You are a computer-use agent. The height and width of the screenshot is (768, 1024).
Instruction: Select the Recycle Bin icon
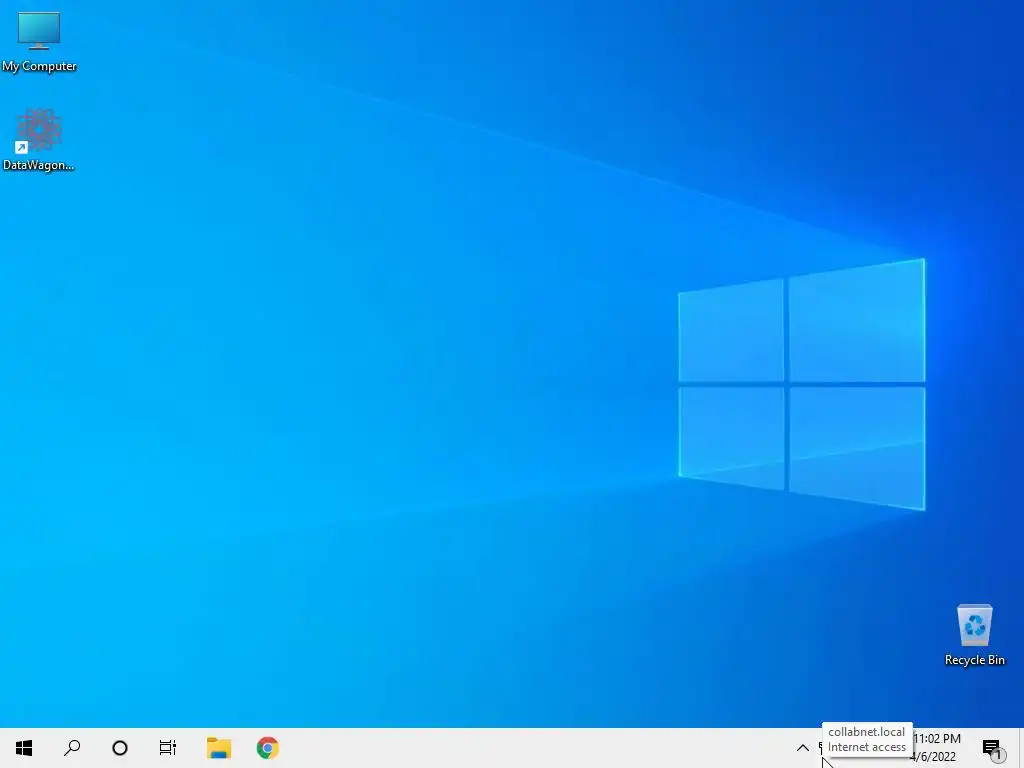coord(974,635)
